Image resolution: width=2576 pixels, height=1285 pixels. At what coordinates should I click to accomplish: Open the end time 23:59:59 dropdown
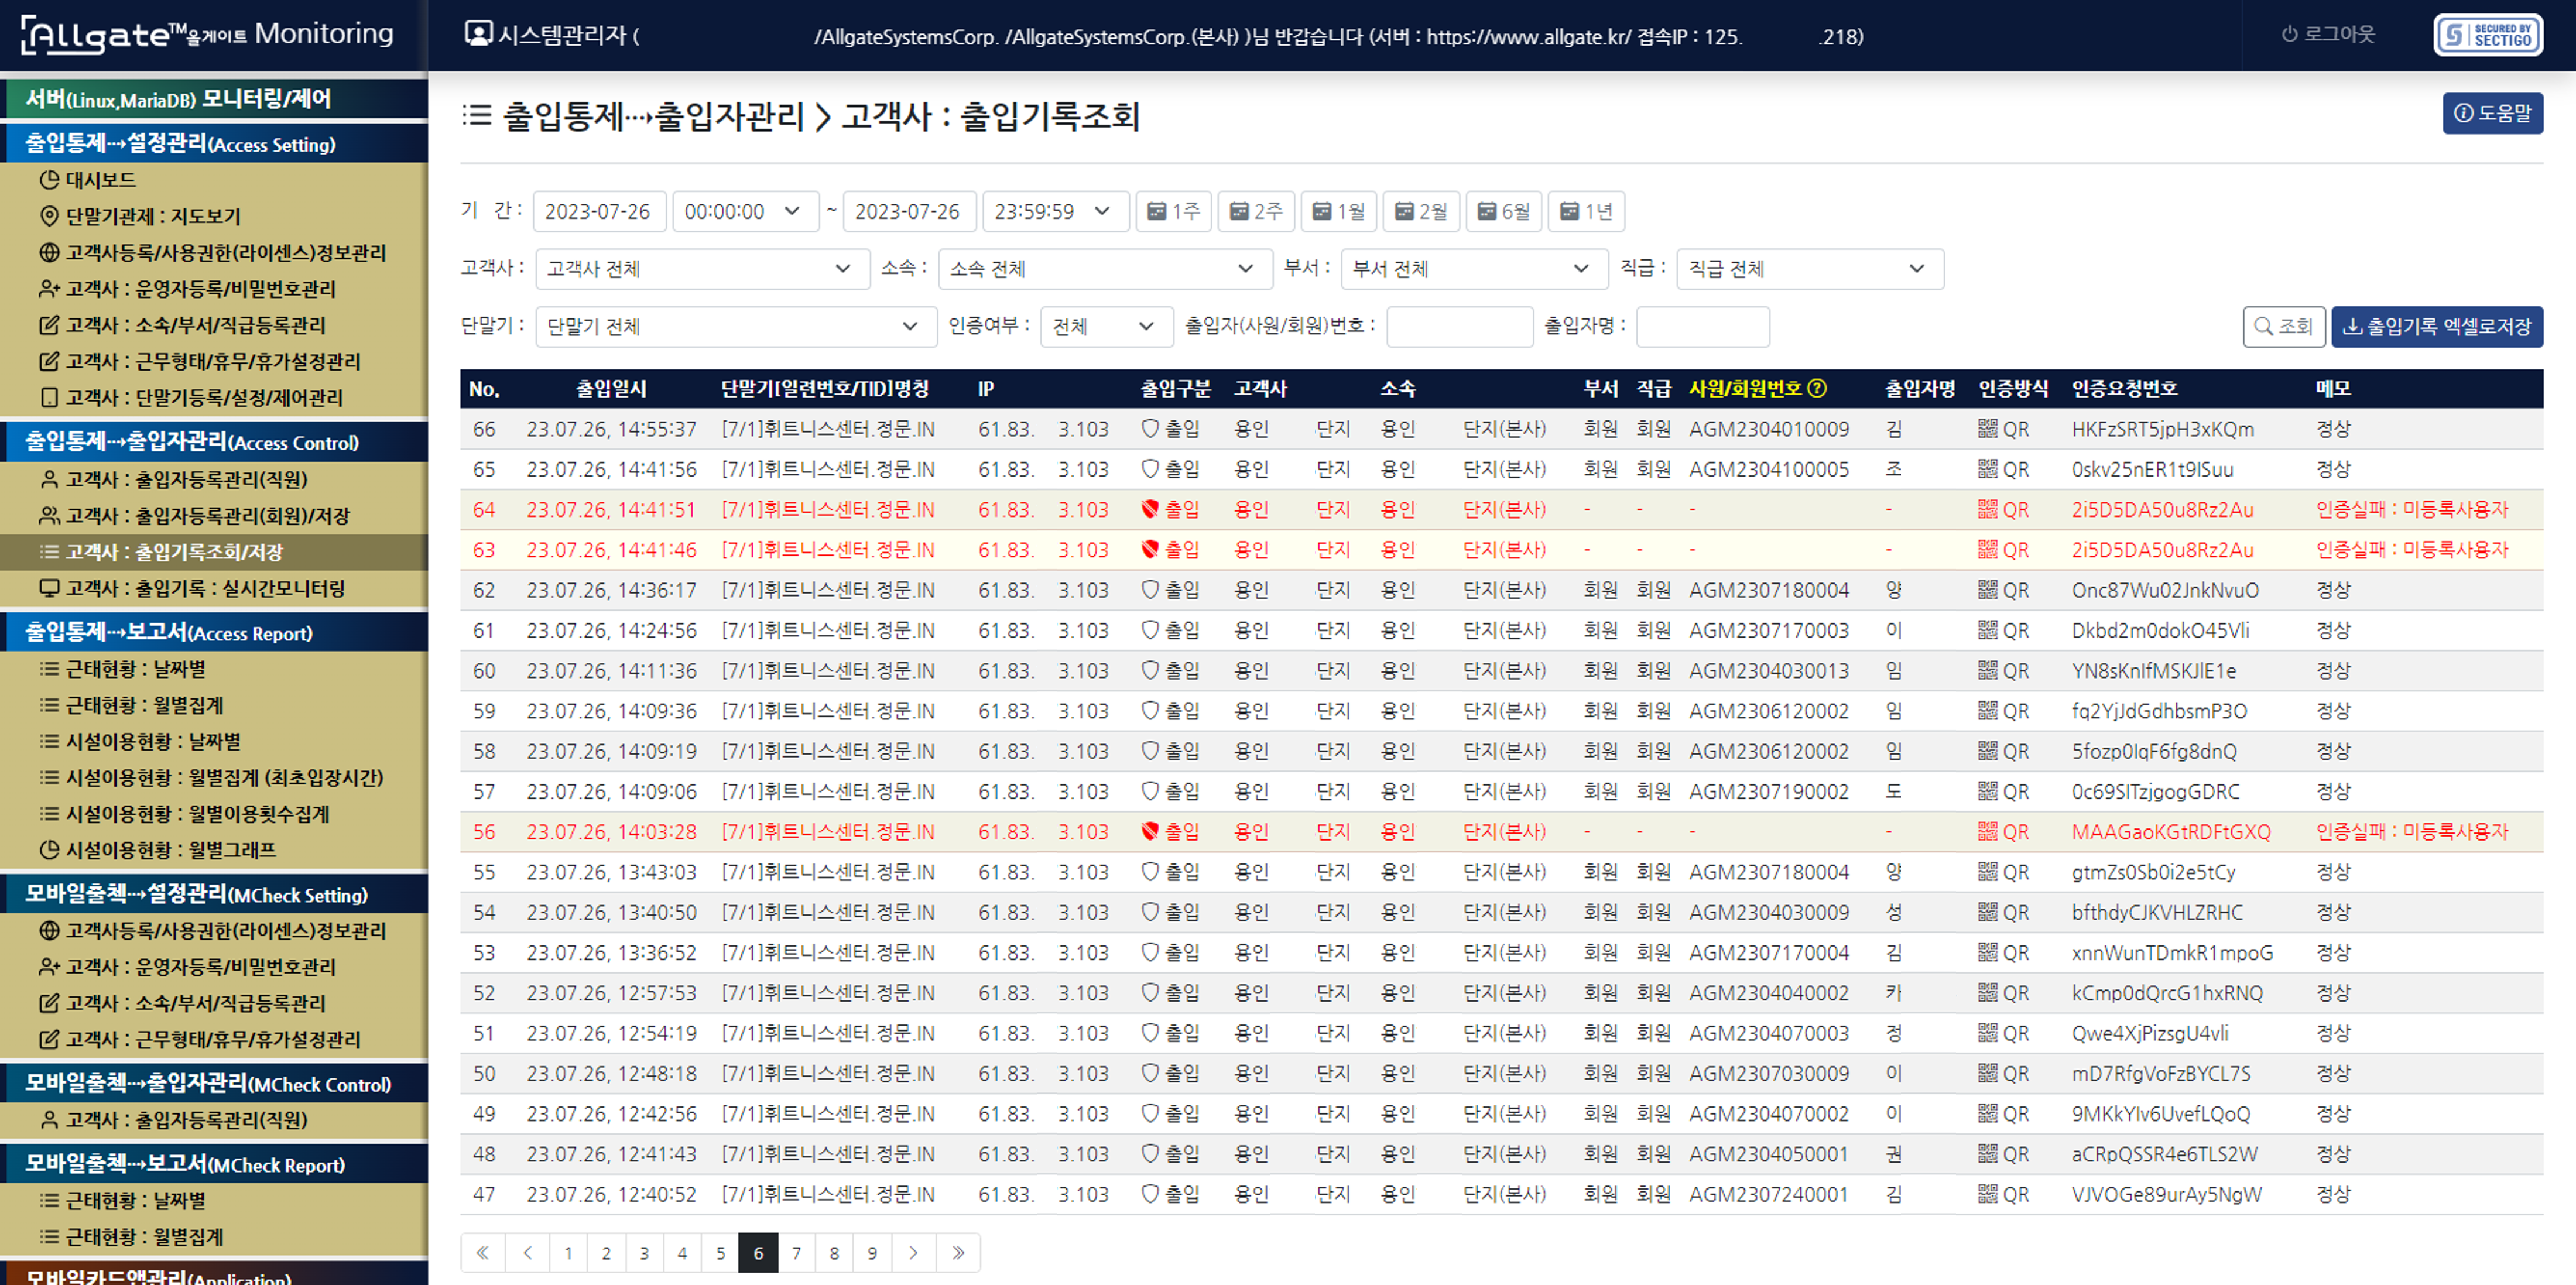pos(1055,211)
